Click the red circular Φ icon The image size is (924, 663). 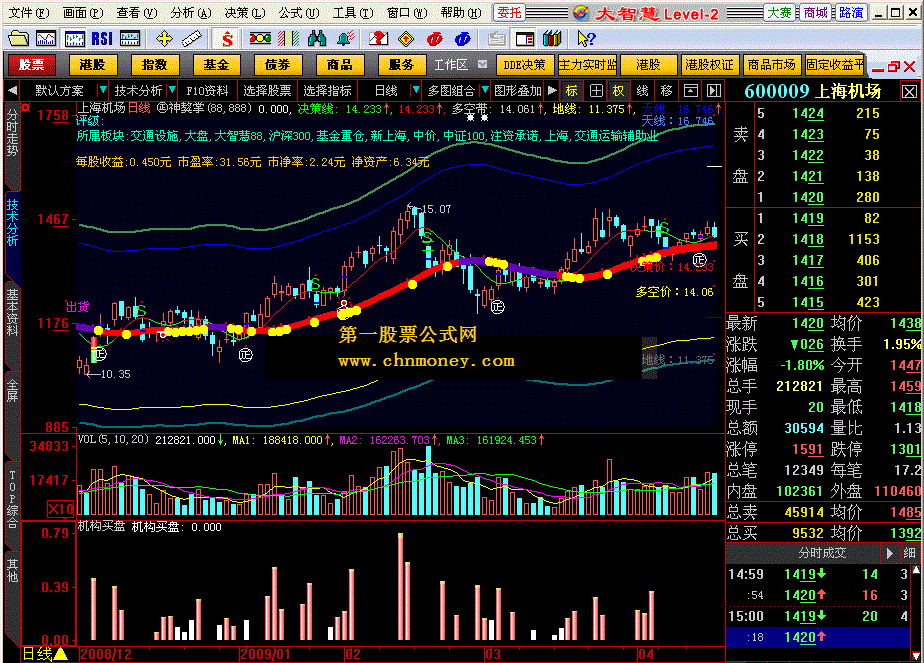(434, 39)
